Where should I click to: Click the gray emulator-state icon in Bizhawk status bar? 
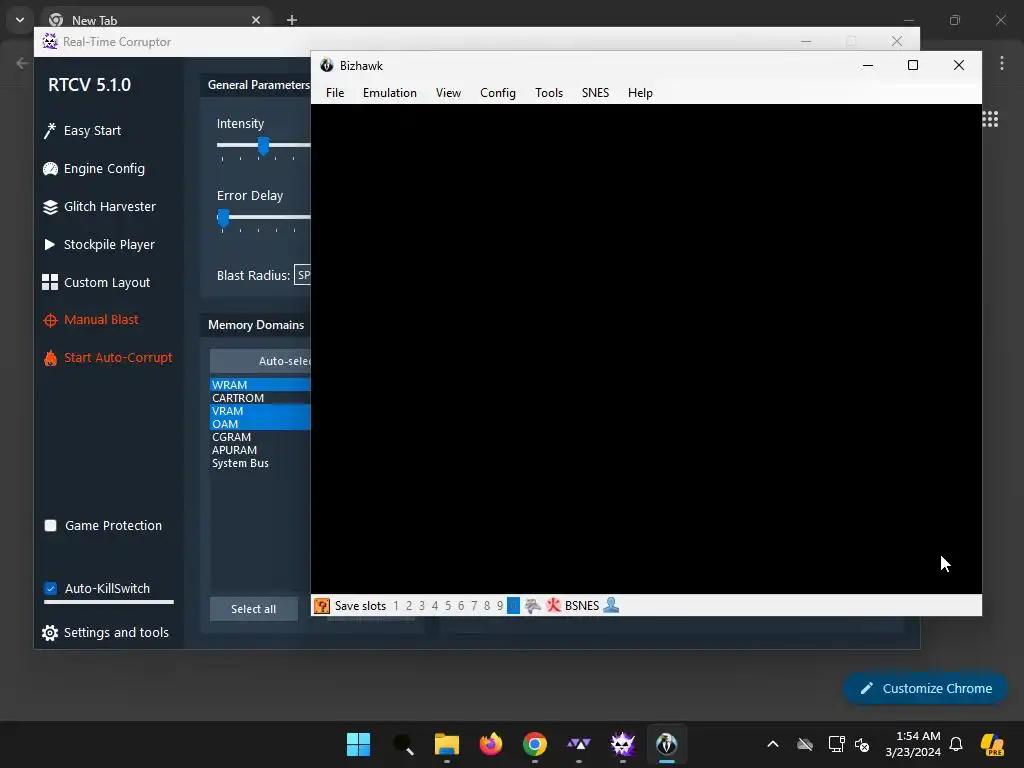pos(533,606)
